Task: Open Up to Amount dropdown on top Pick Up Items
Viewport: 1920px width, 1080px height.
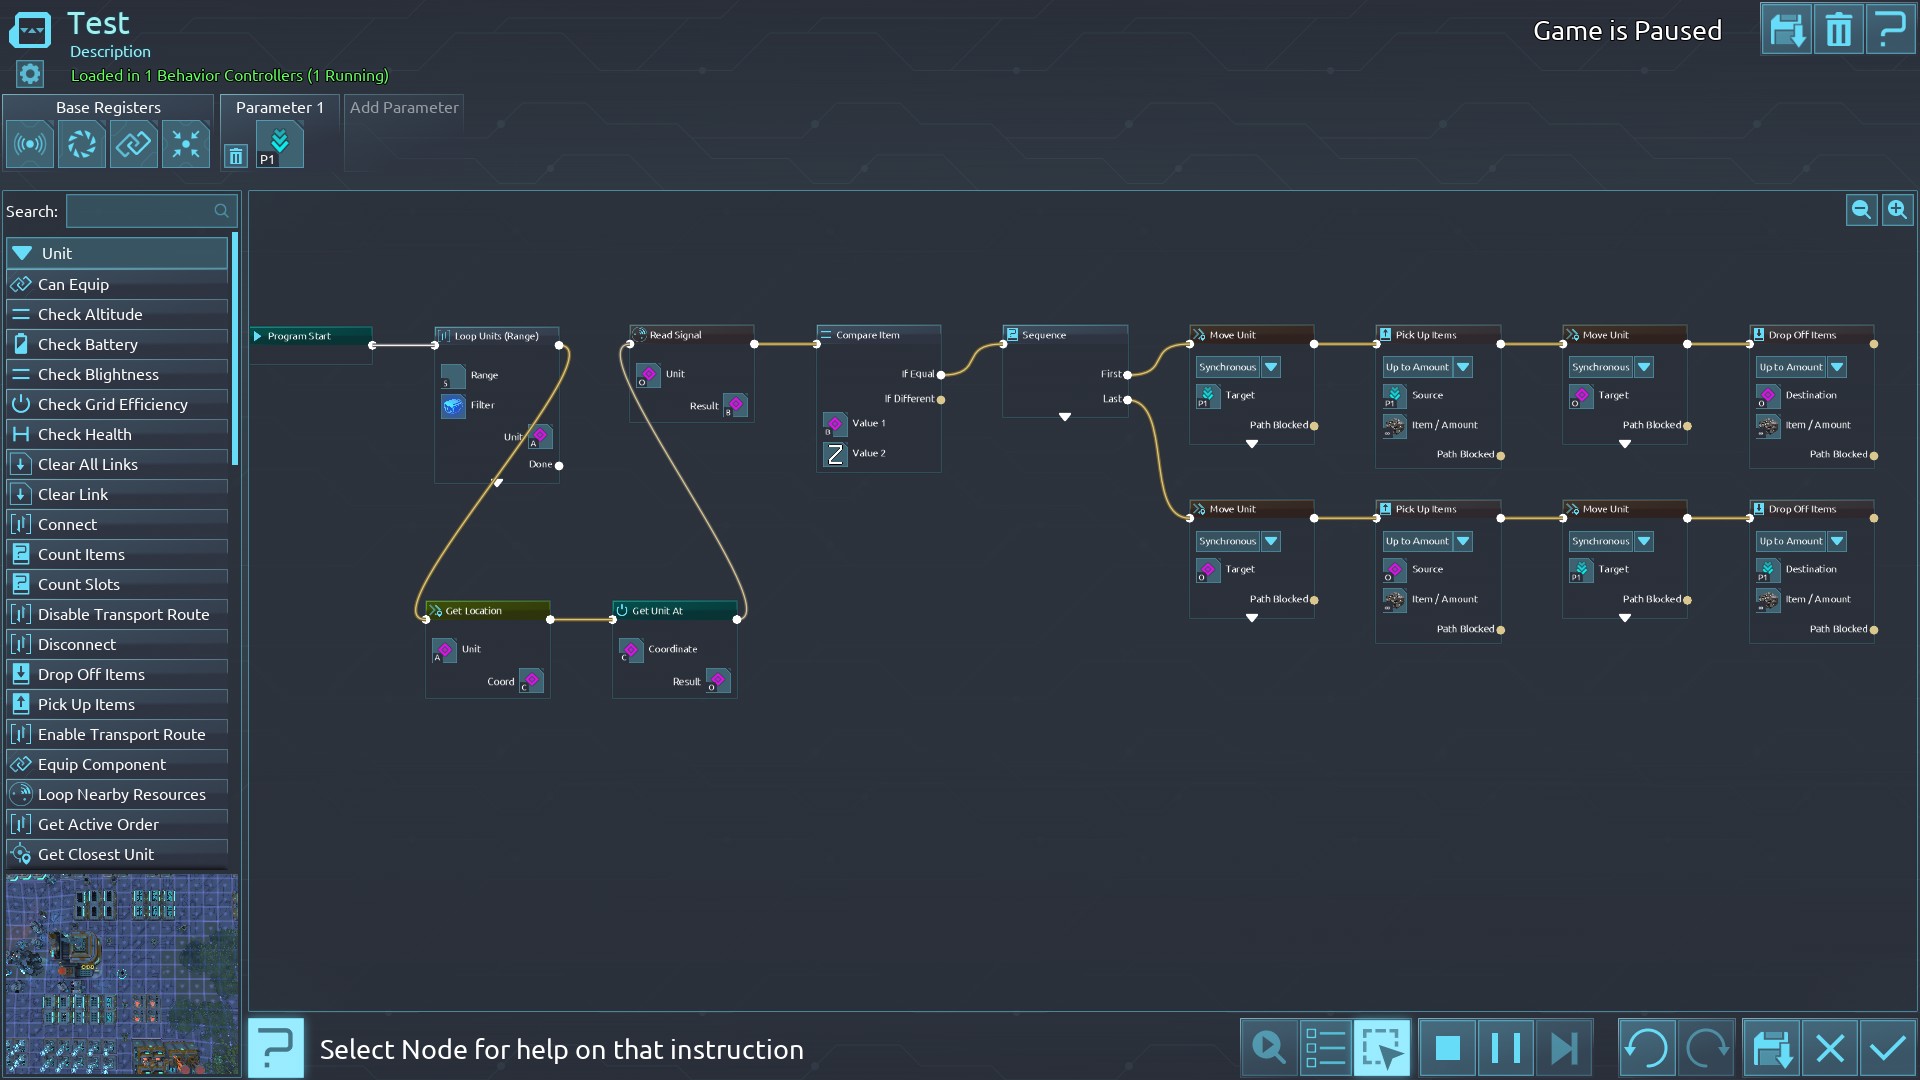Action: [x=1463, y=367]
